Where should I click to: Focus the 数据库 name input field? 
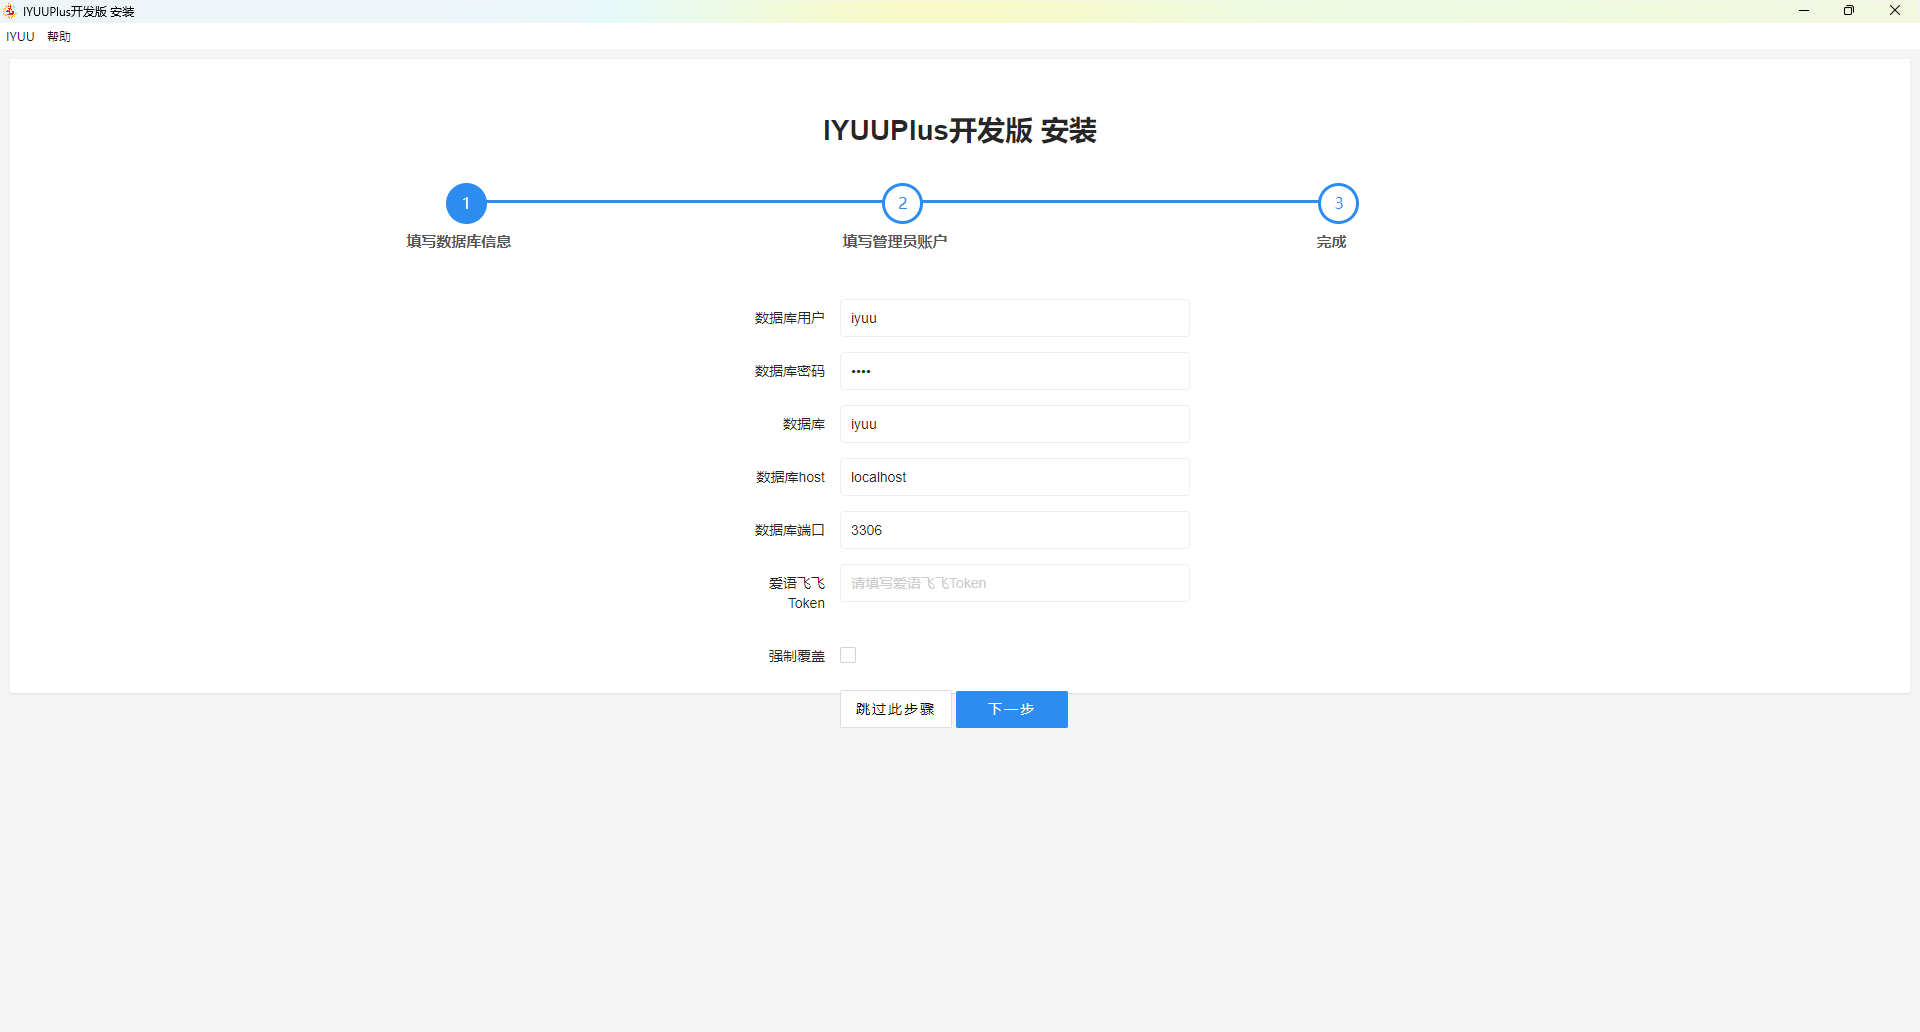pyautogui.click(x=1015, y=424)
